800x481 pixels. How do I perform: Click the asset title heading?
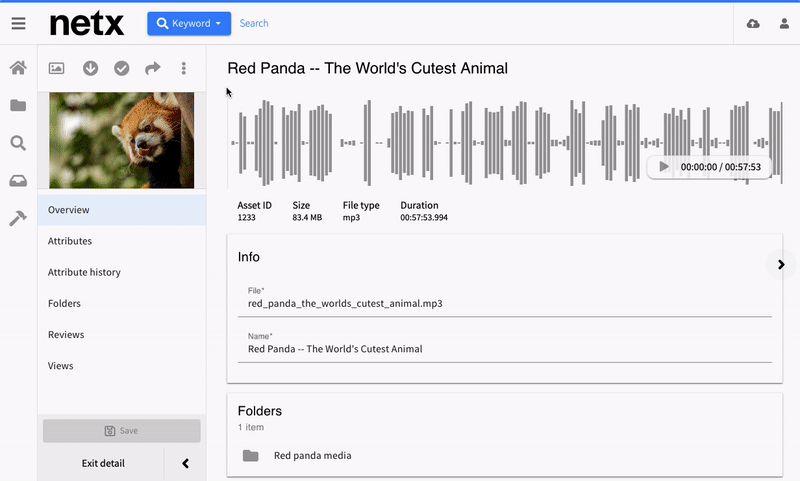click(x=367, y=68)
